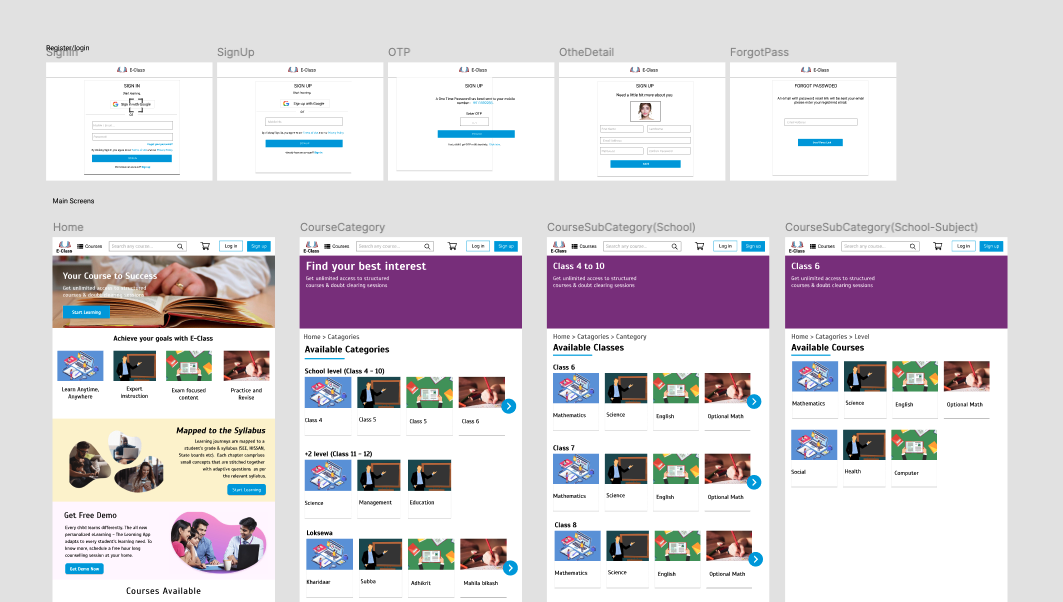Image resolution: width=1063 pixels, height=602 pixels.
Task: Click Start Learning on the Home hero banner
Action: 86,312
